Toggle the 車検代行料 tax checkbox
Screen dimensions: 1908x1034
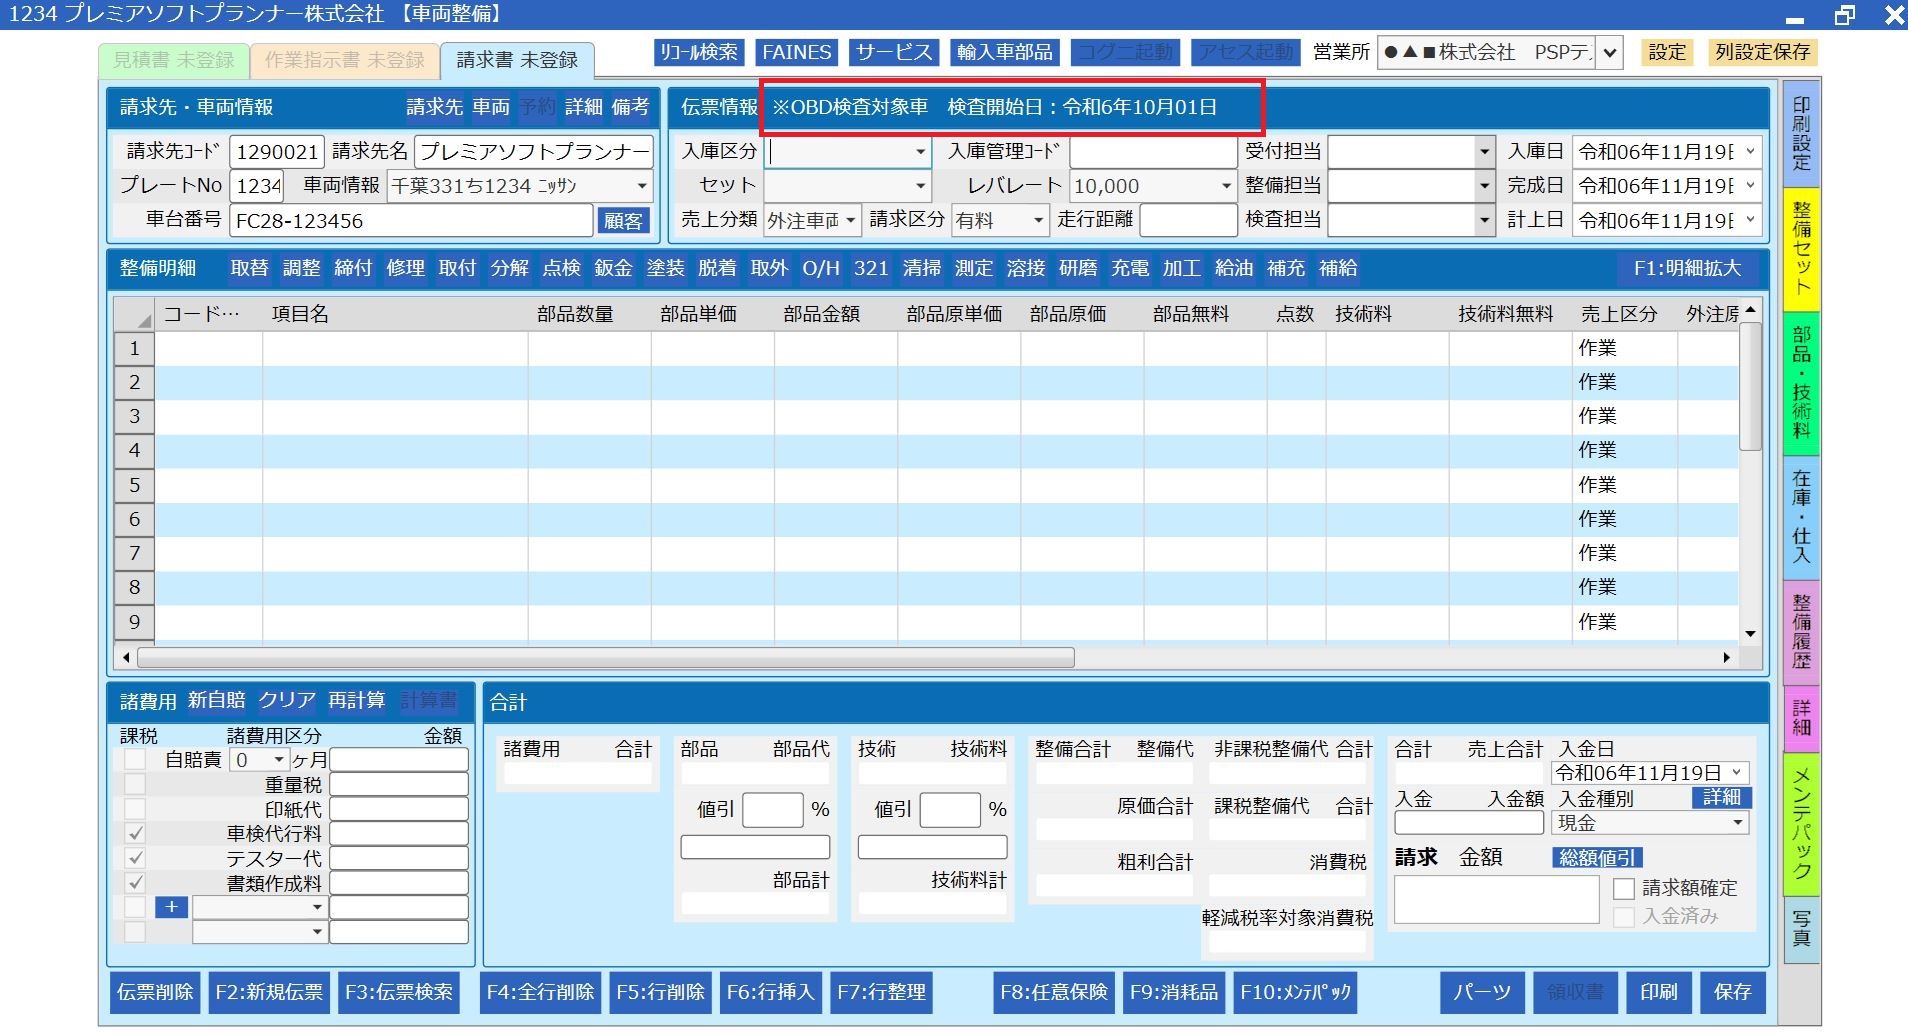coord(136,833)
